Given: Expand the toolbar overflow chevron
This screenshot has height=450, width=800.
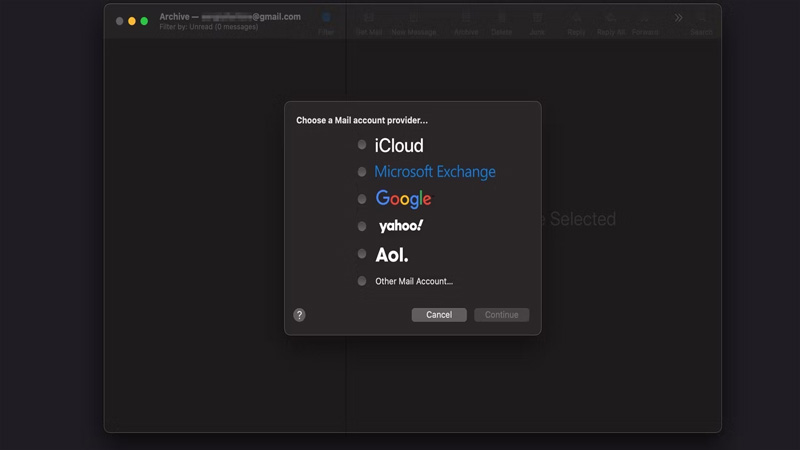Looking at the screenshot, I should (x=678, y=18).
